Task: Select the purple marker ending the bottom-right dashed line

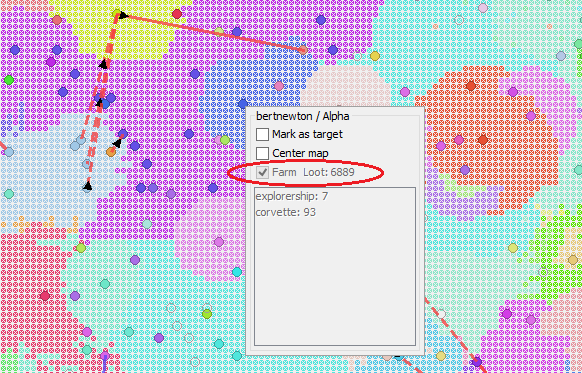Action: coord(477,361)
